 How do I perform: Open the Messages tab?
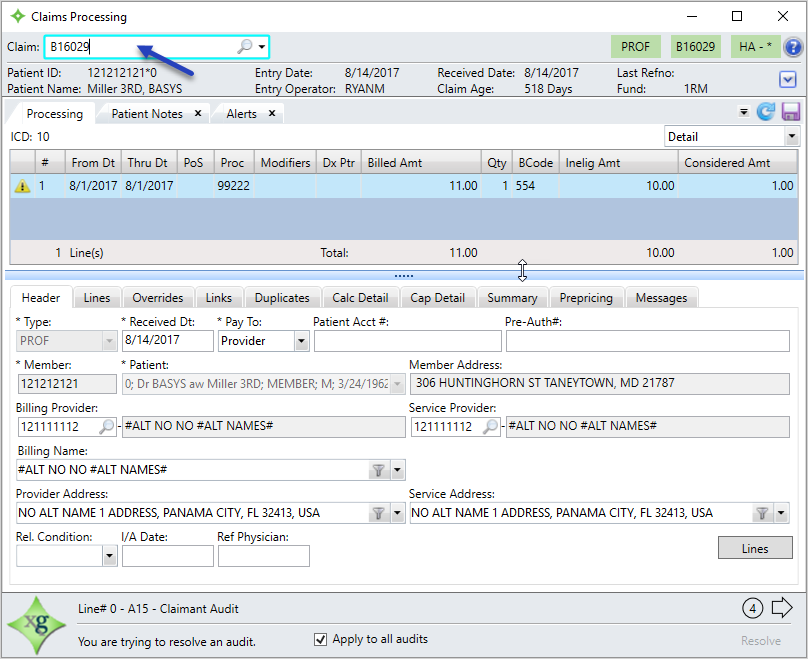click(661, 298)
